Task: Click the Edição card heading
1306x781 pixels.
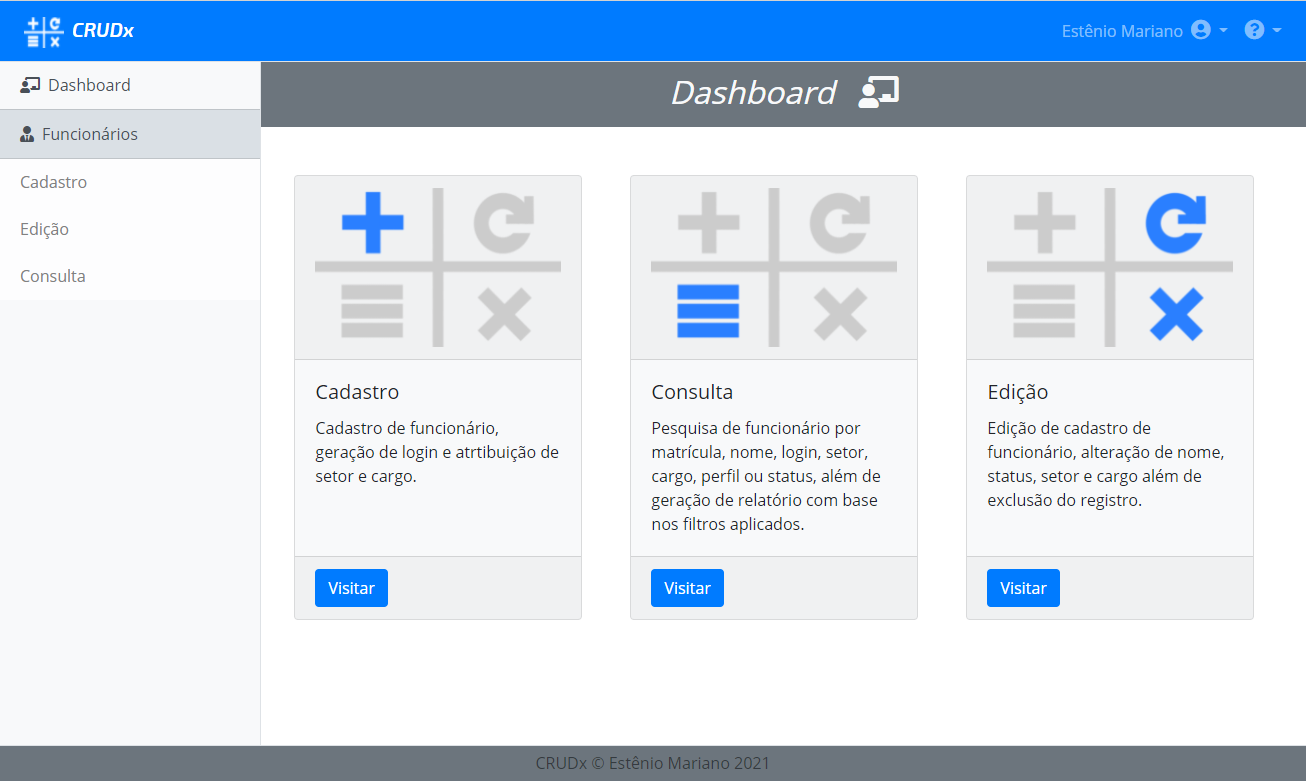Action: [1018, 392]
